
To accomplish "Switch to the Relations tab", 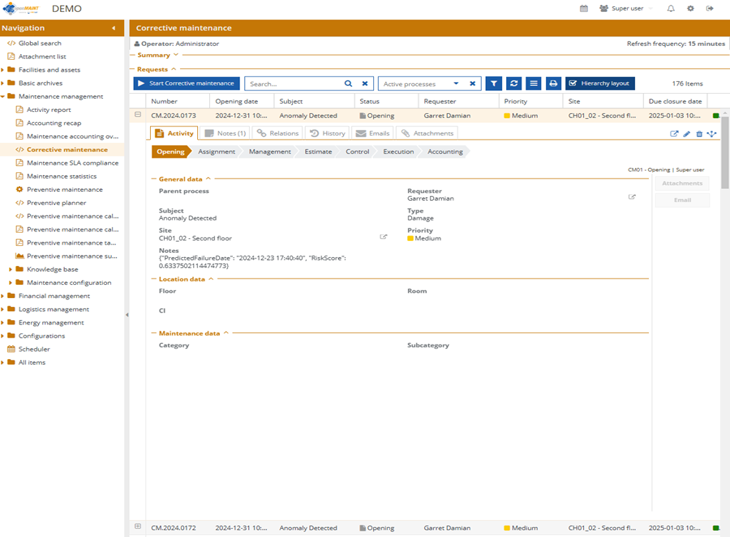I will 277,133.
